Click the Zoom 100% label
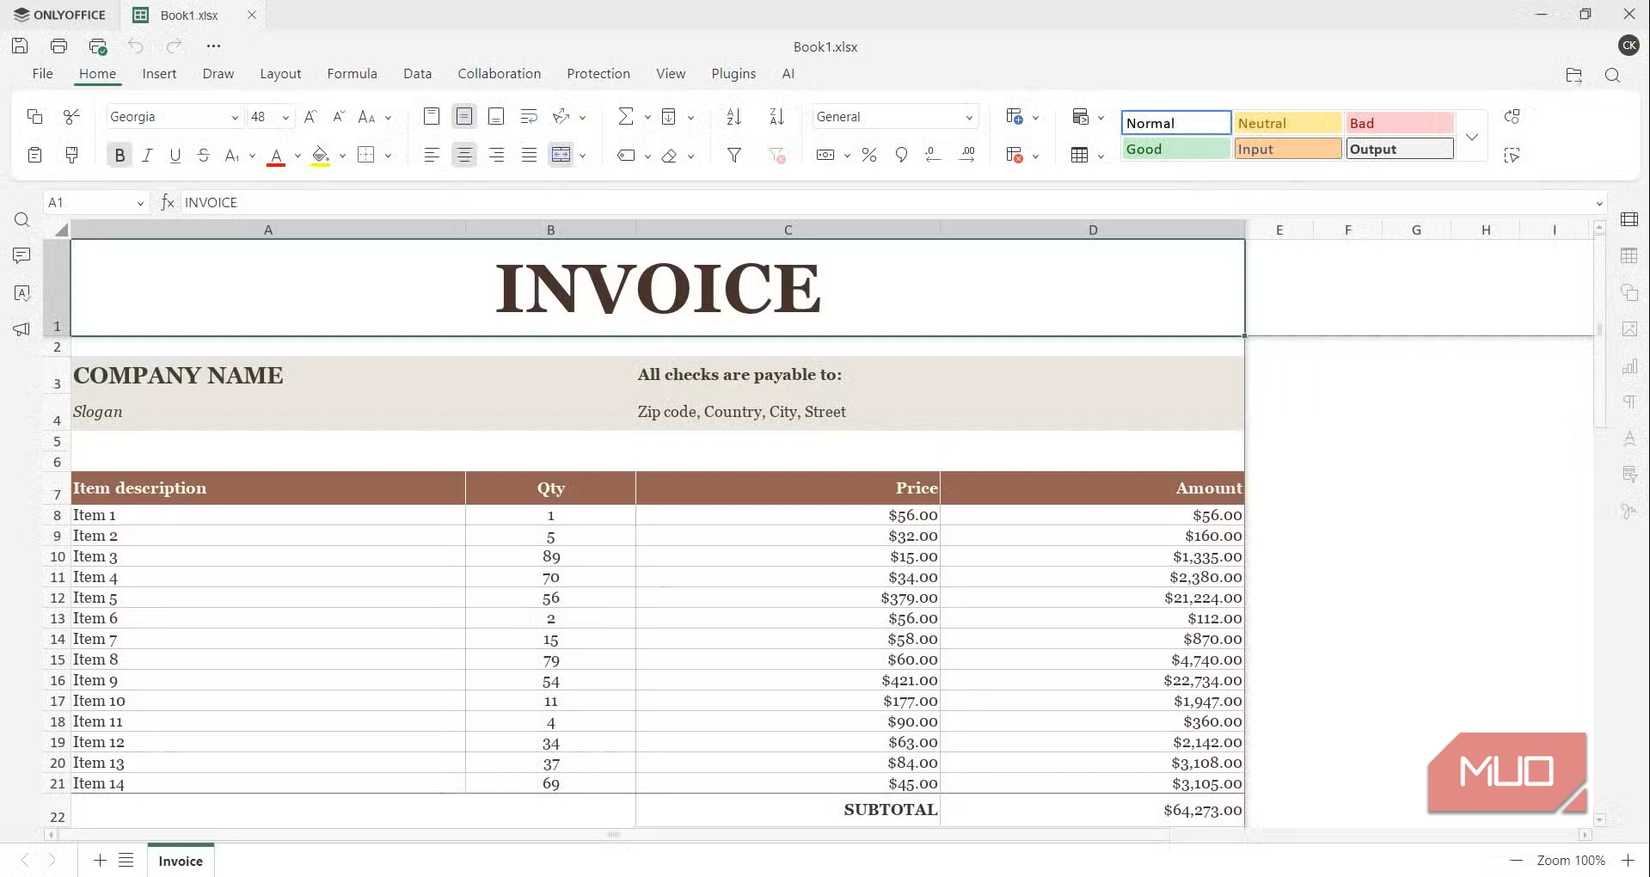 point(1571,860)
